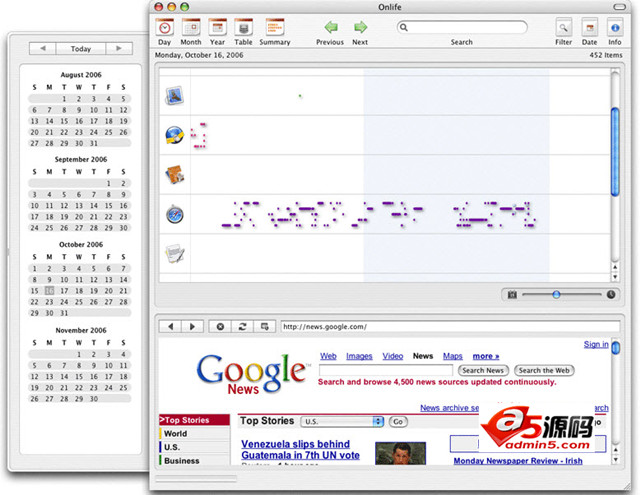Open the Web link on Google News
640x495 pixels.
coord(328,356)
